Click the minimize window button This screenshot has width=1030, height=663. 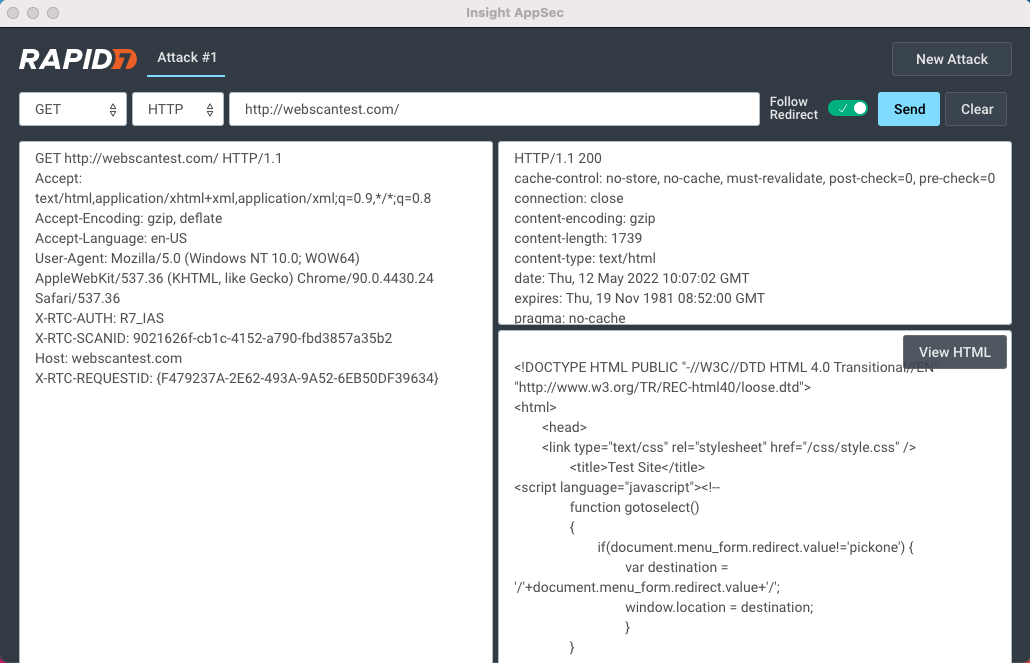click(x=33, y=13)
